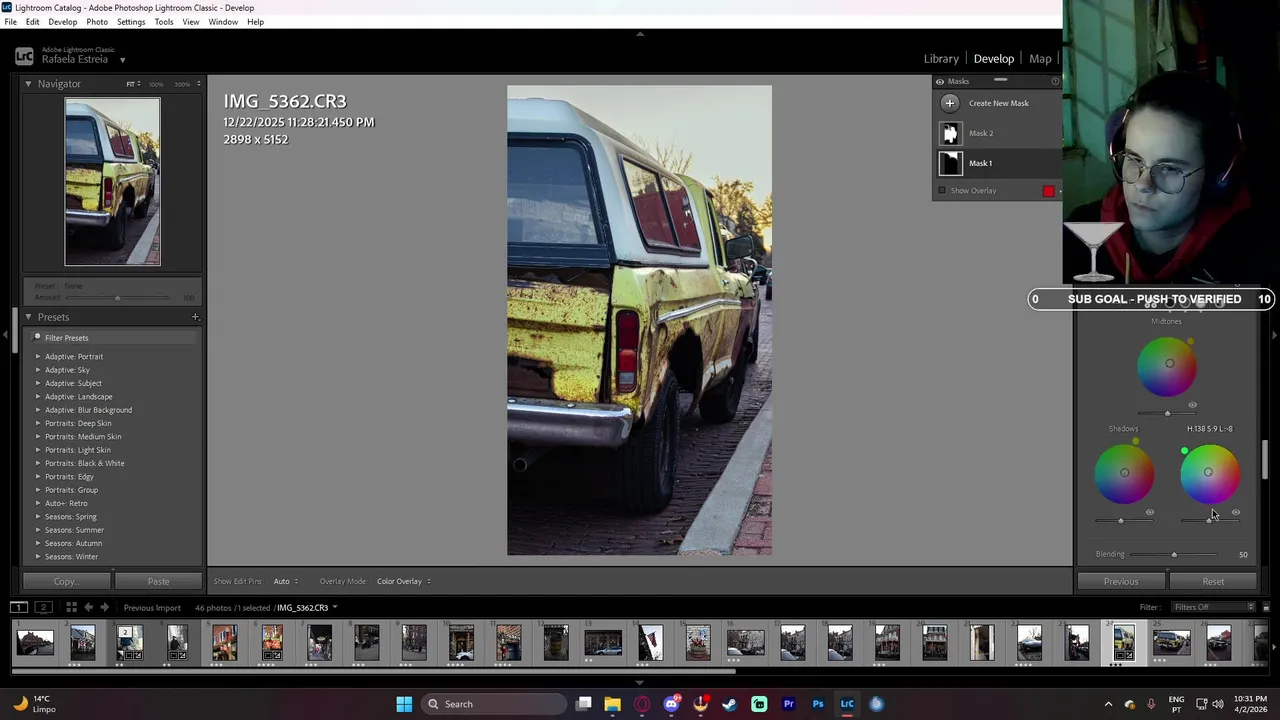Image resolution: width=1280 pixels, height=720 pixels.
Task: Open the identity plate dropdown arrow
Action: (122, 60)
